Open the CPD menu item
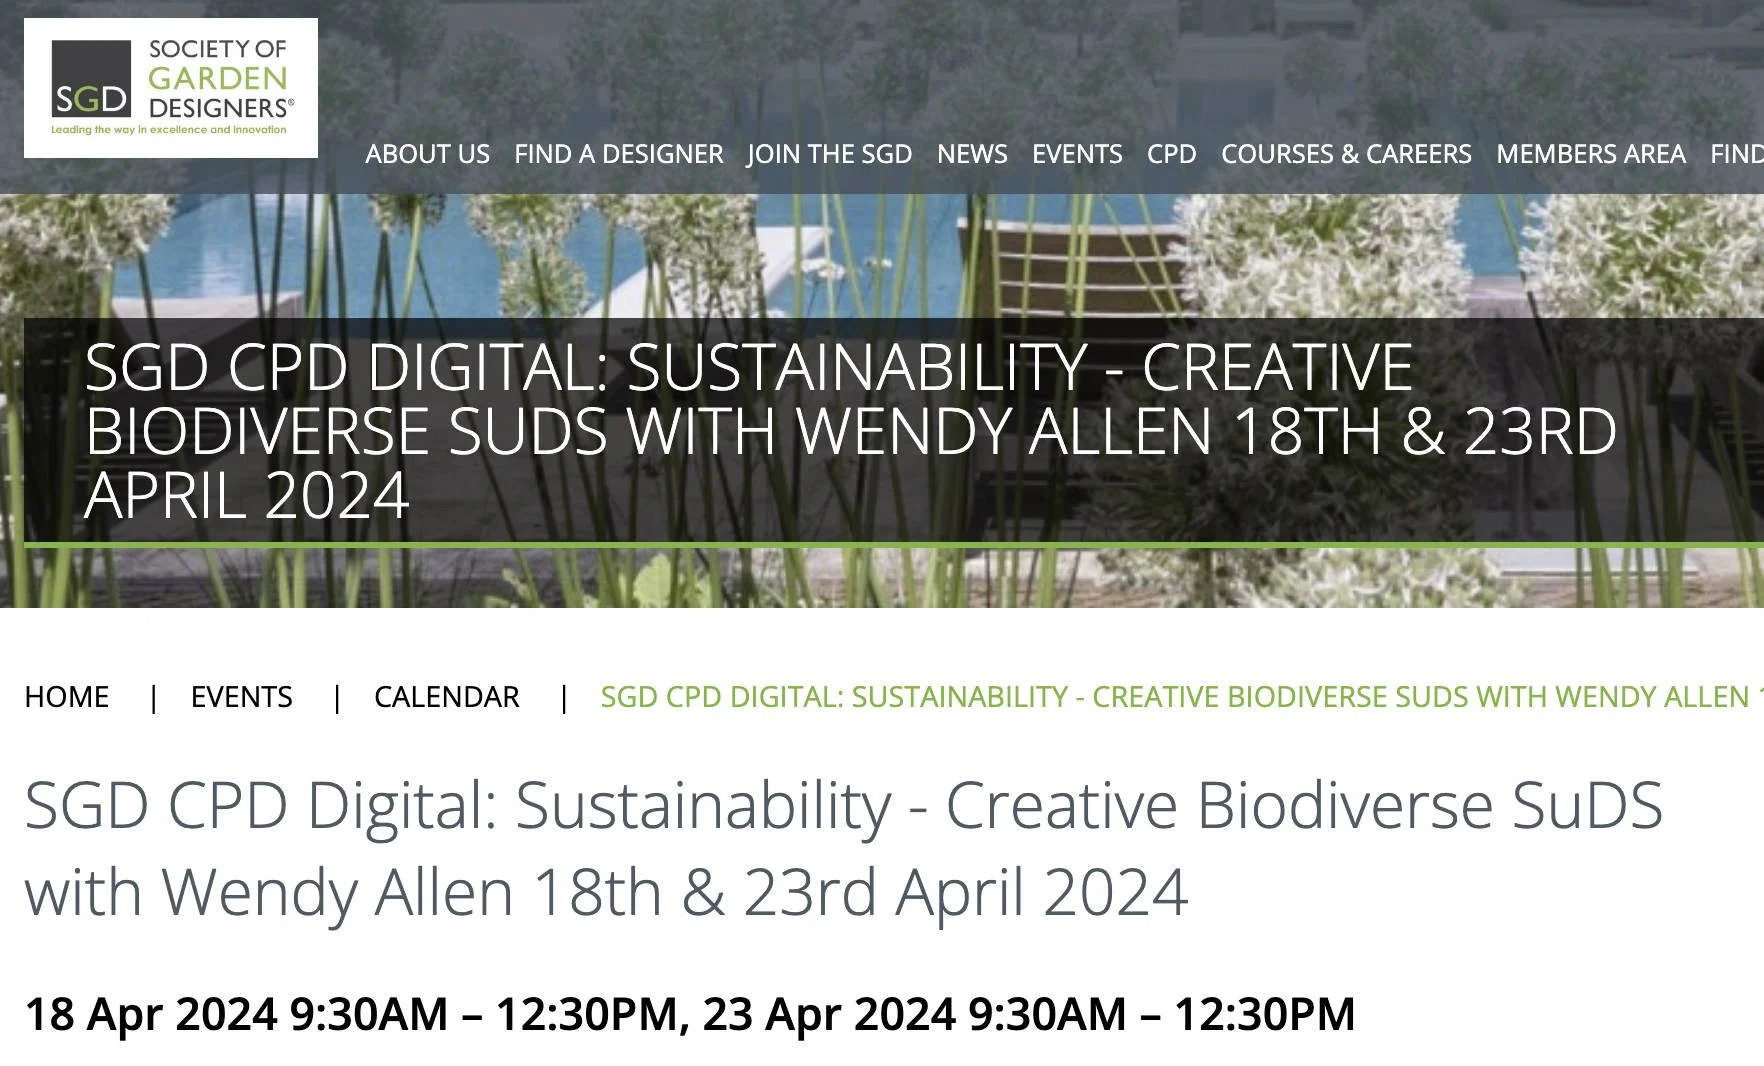 click(x=1172, y=154)
